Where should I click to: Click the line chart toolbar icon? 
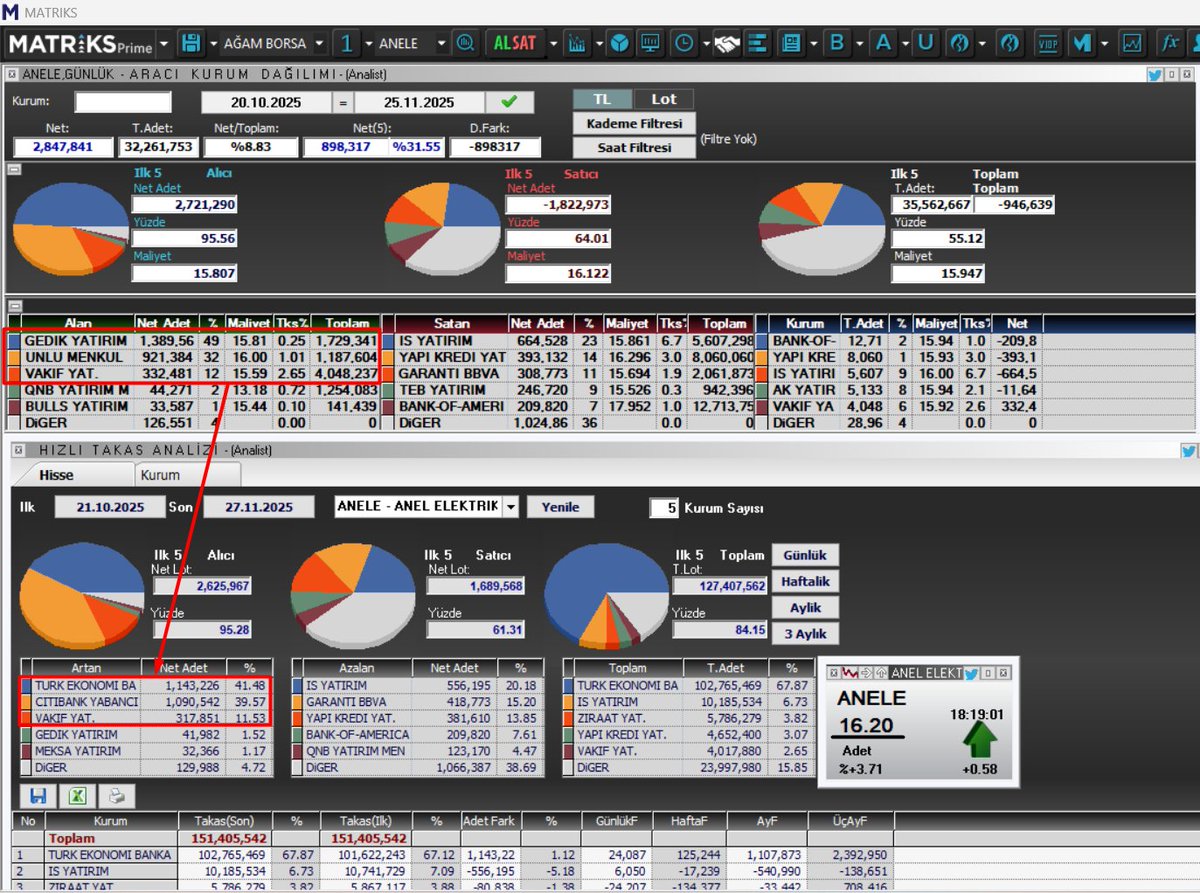click(x=1132, y=43)
